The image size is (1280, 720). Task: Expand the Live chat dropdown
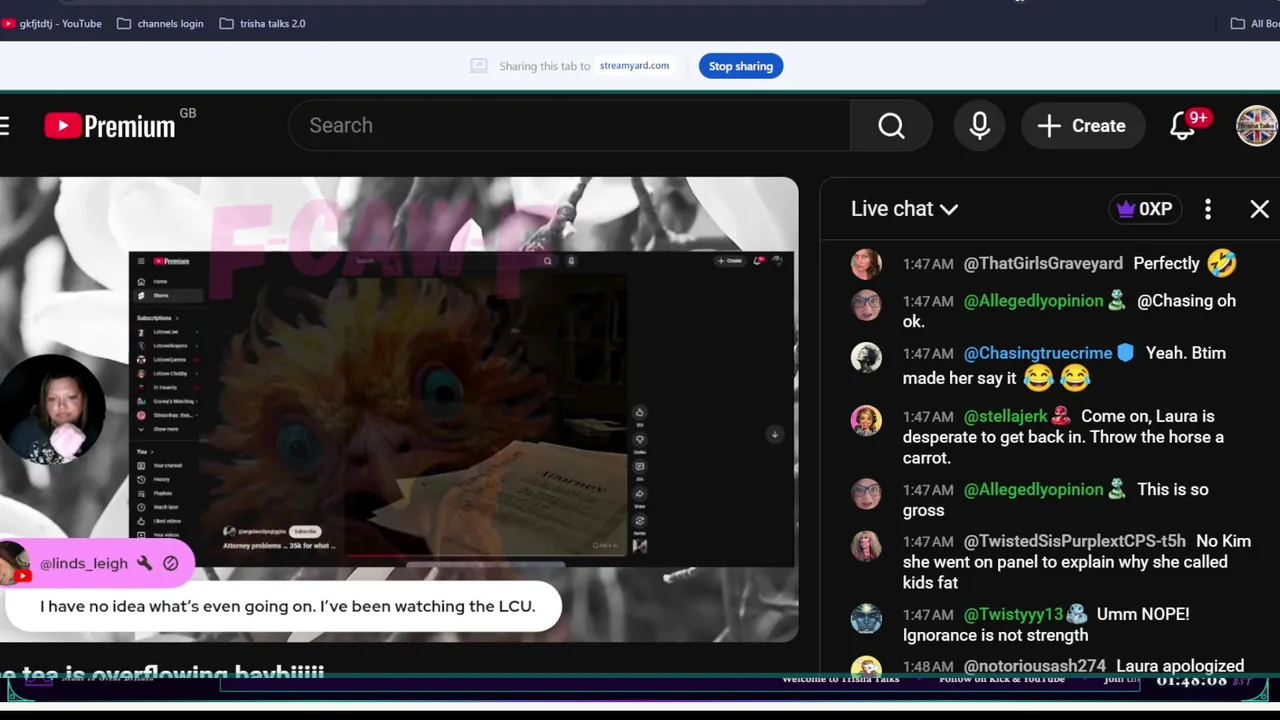[x=904, y=209]
